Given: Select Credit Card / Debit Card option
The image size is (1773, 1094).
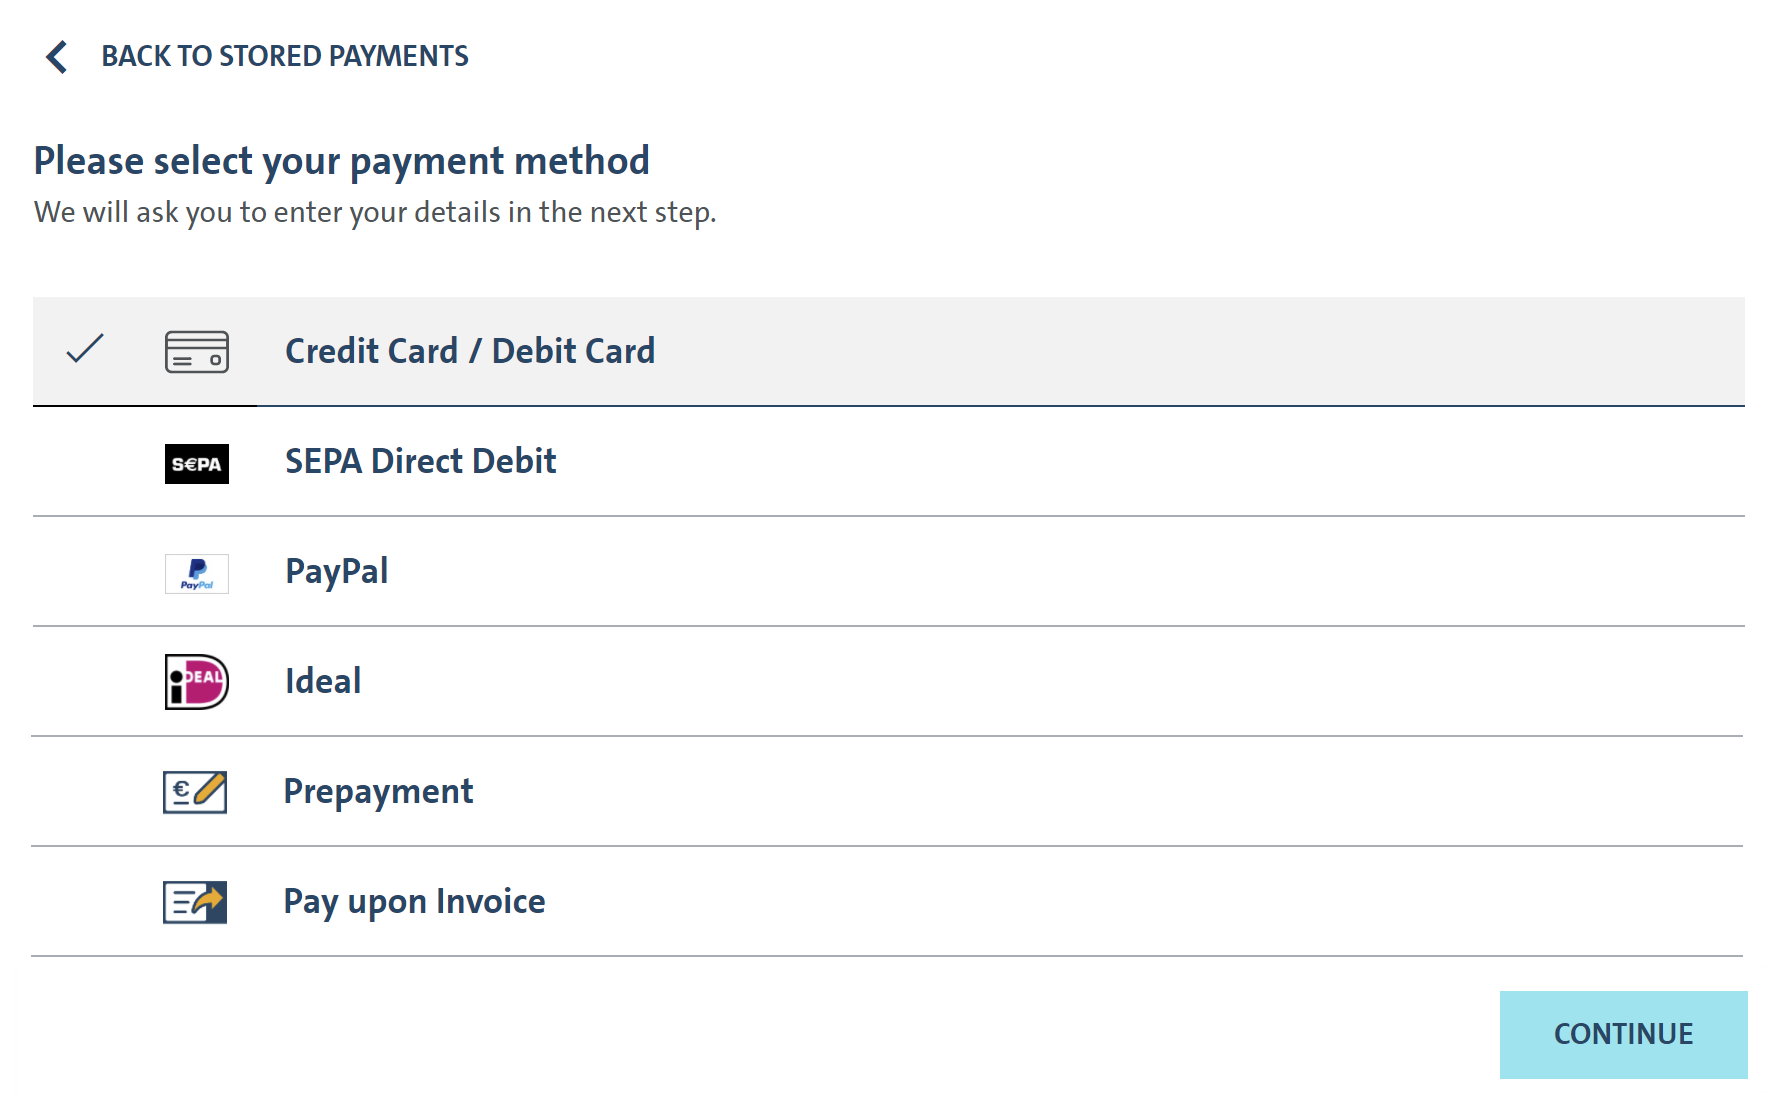Looking at the screenshot, I should [x=470, y=352].
